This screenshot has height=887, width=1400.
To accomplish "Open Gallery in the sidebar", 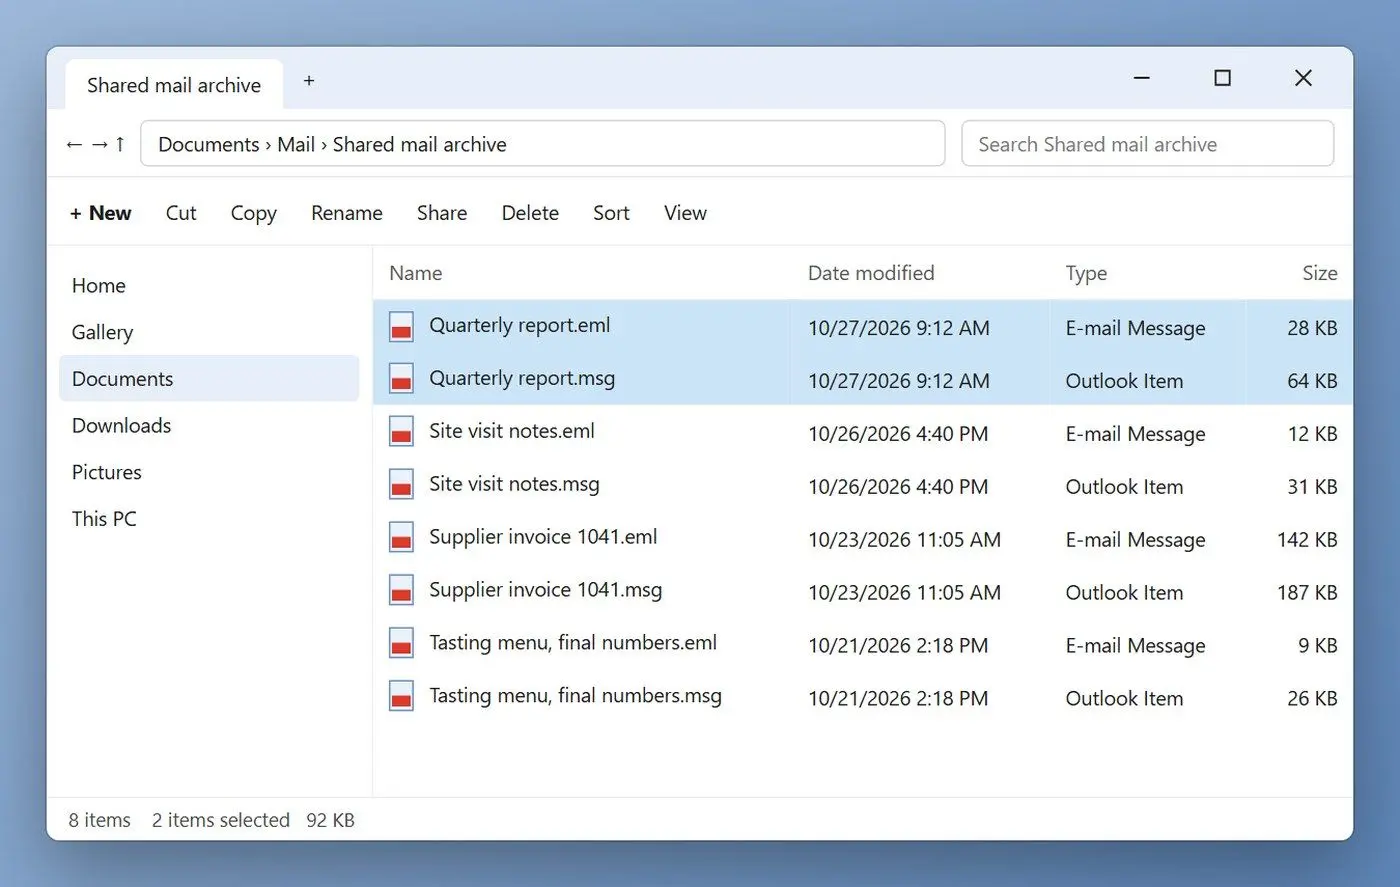I will [x=209, y=332].
